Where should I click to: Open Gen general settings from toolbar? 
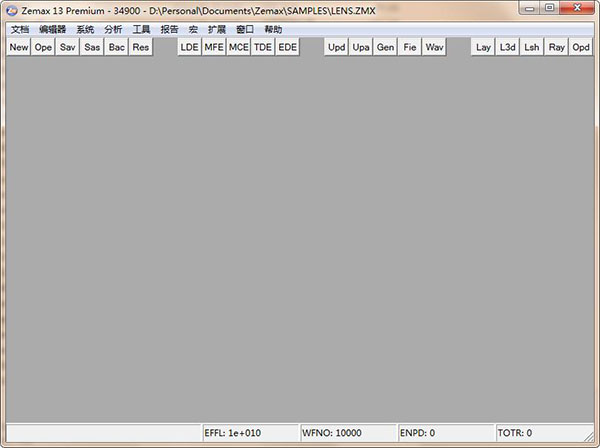(385, 47)
